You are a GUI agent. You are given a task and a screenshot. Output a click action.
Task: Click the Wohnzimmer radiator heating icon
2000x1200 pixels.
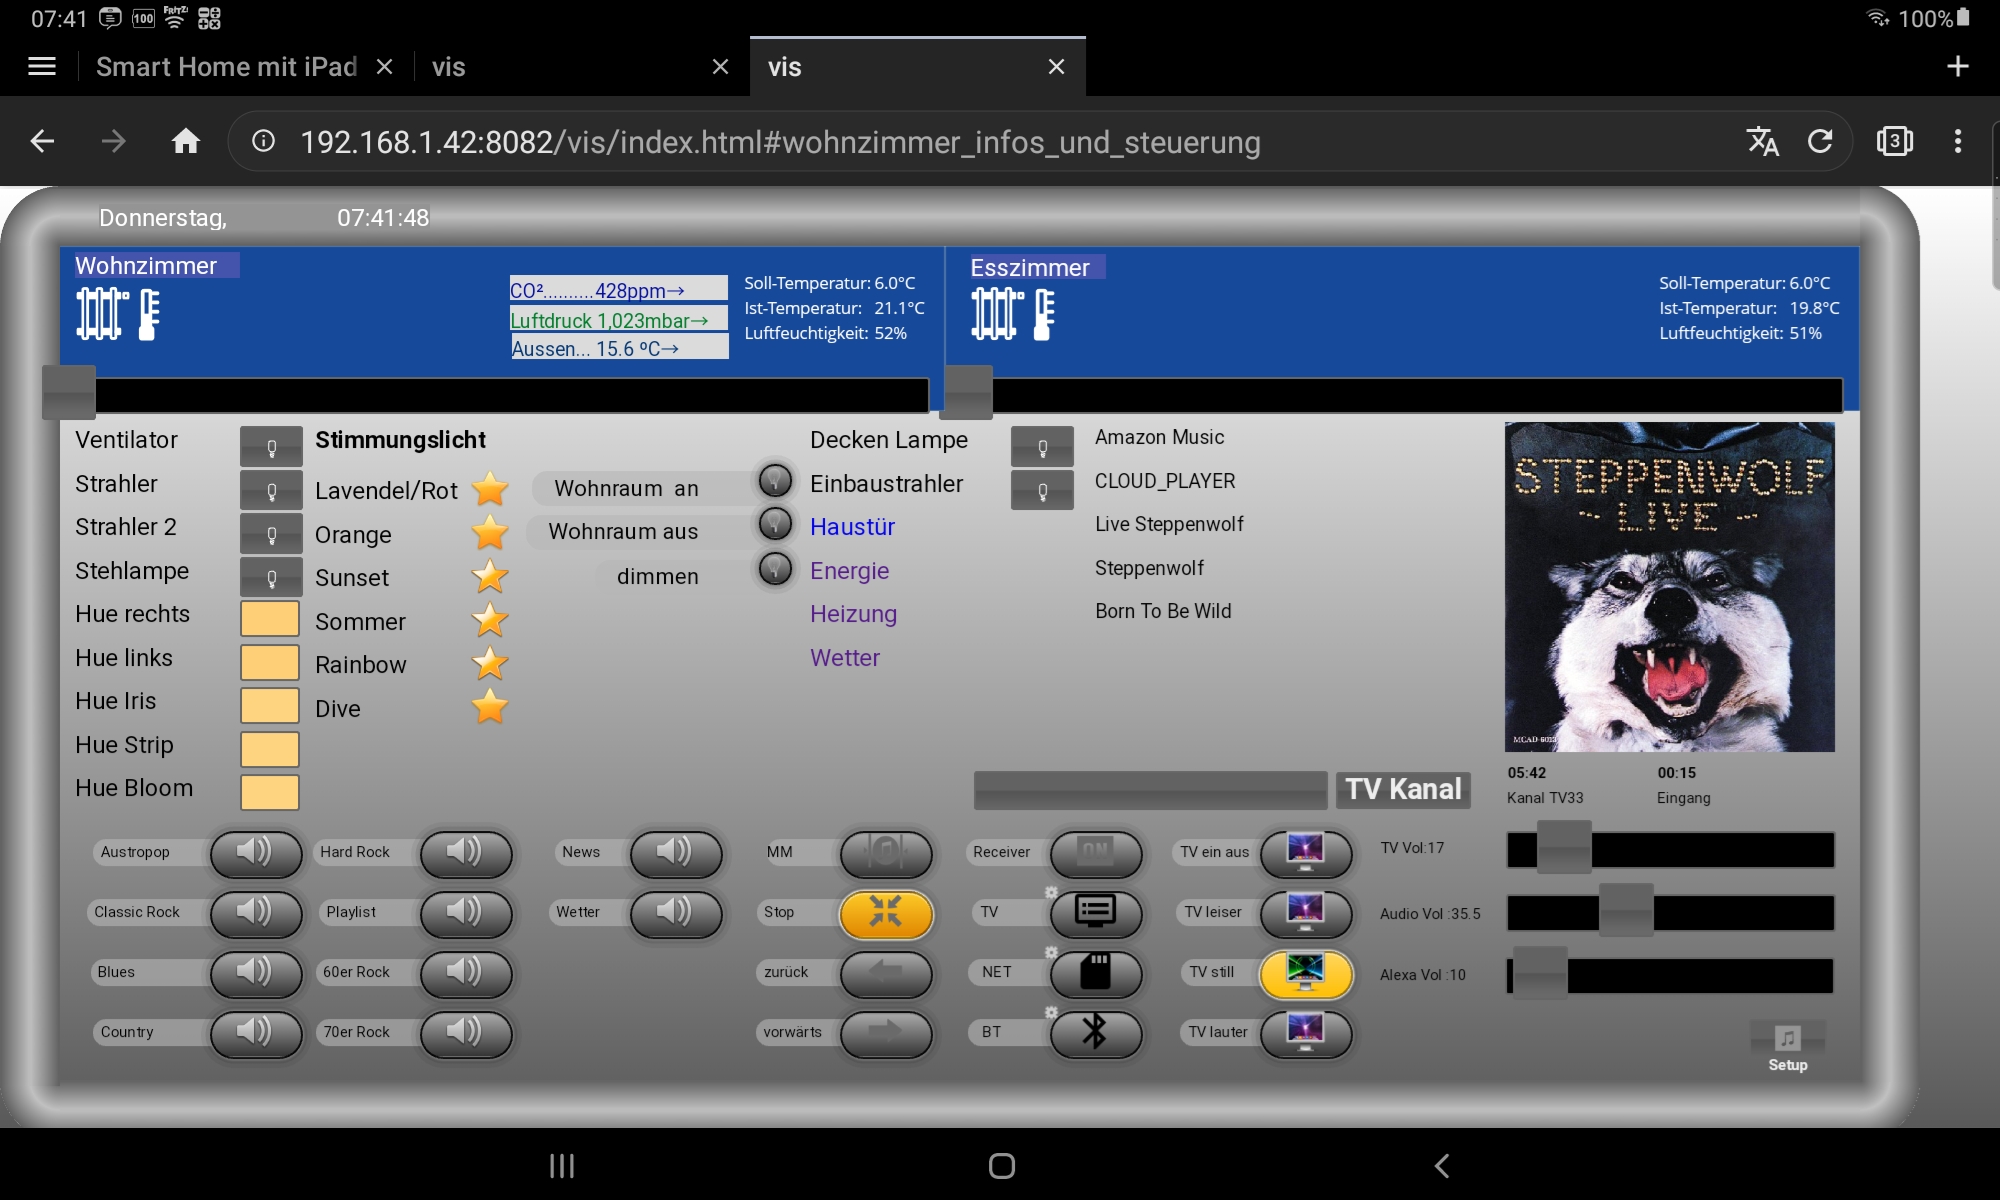(x=102, y=314)
